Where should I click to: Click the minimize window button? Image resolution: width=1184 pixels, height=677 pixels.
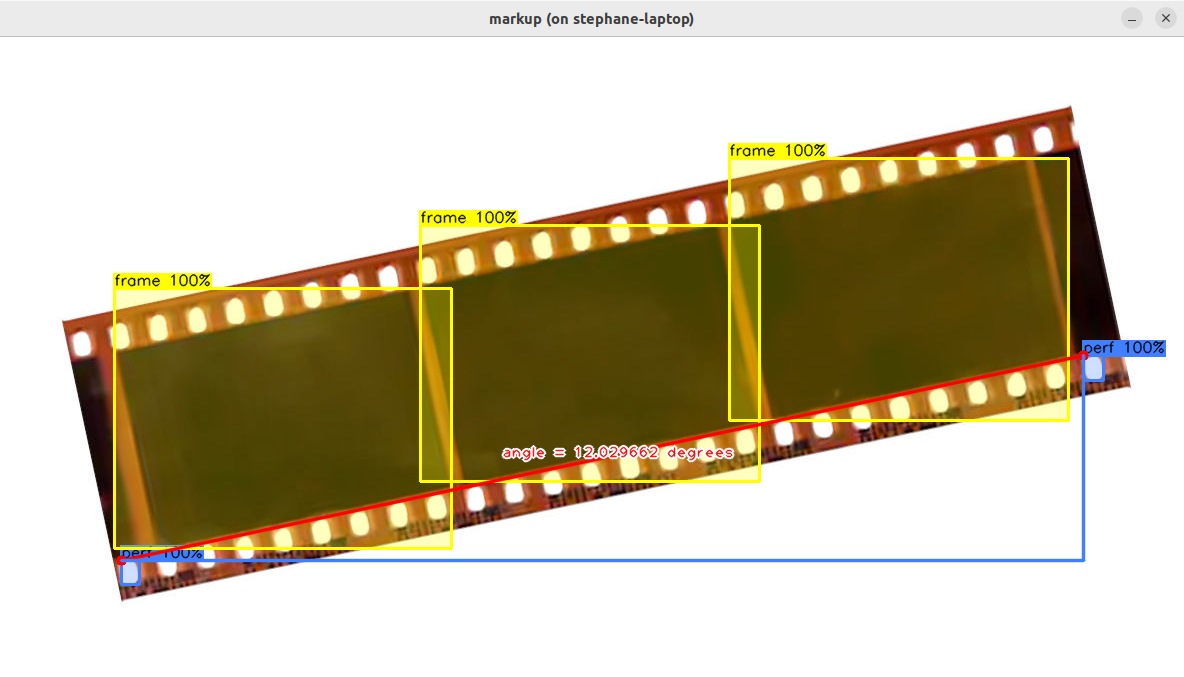1132,19
